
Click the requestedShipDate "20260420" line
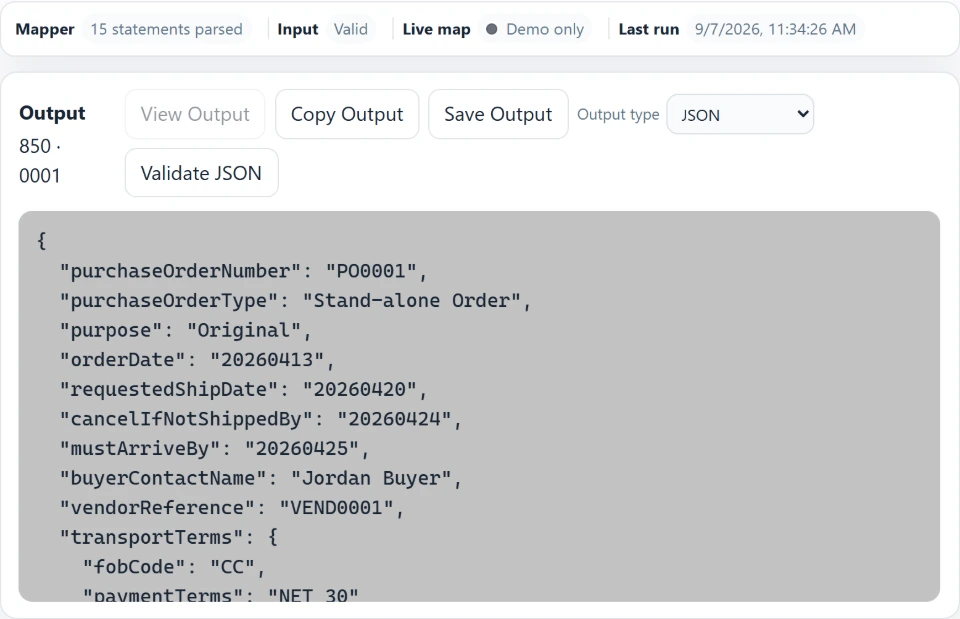click(x=243, y=389)
